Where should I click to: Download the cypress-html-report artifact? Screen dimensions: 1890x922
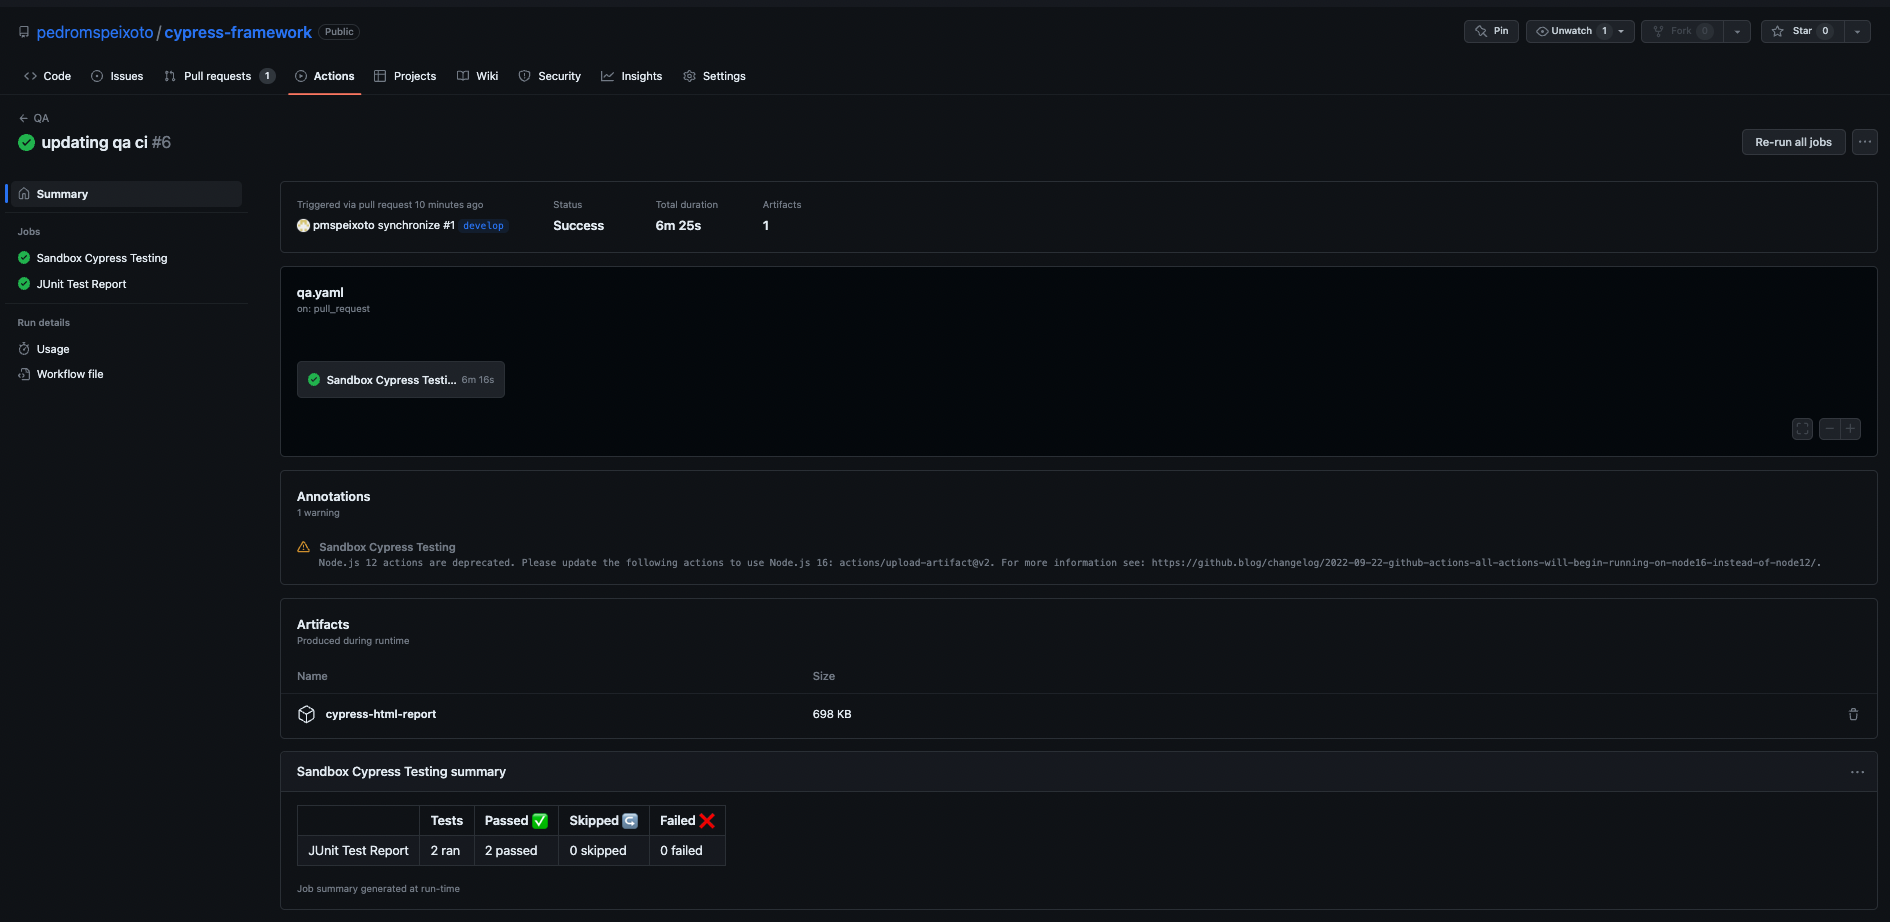(x=381, y=714)
